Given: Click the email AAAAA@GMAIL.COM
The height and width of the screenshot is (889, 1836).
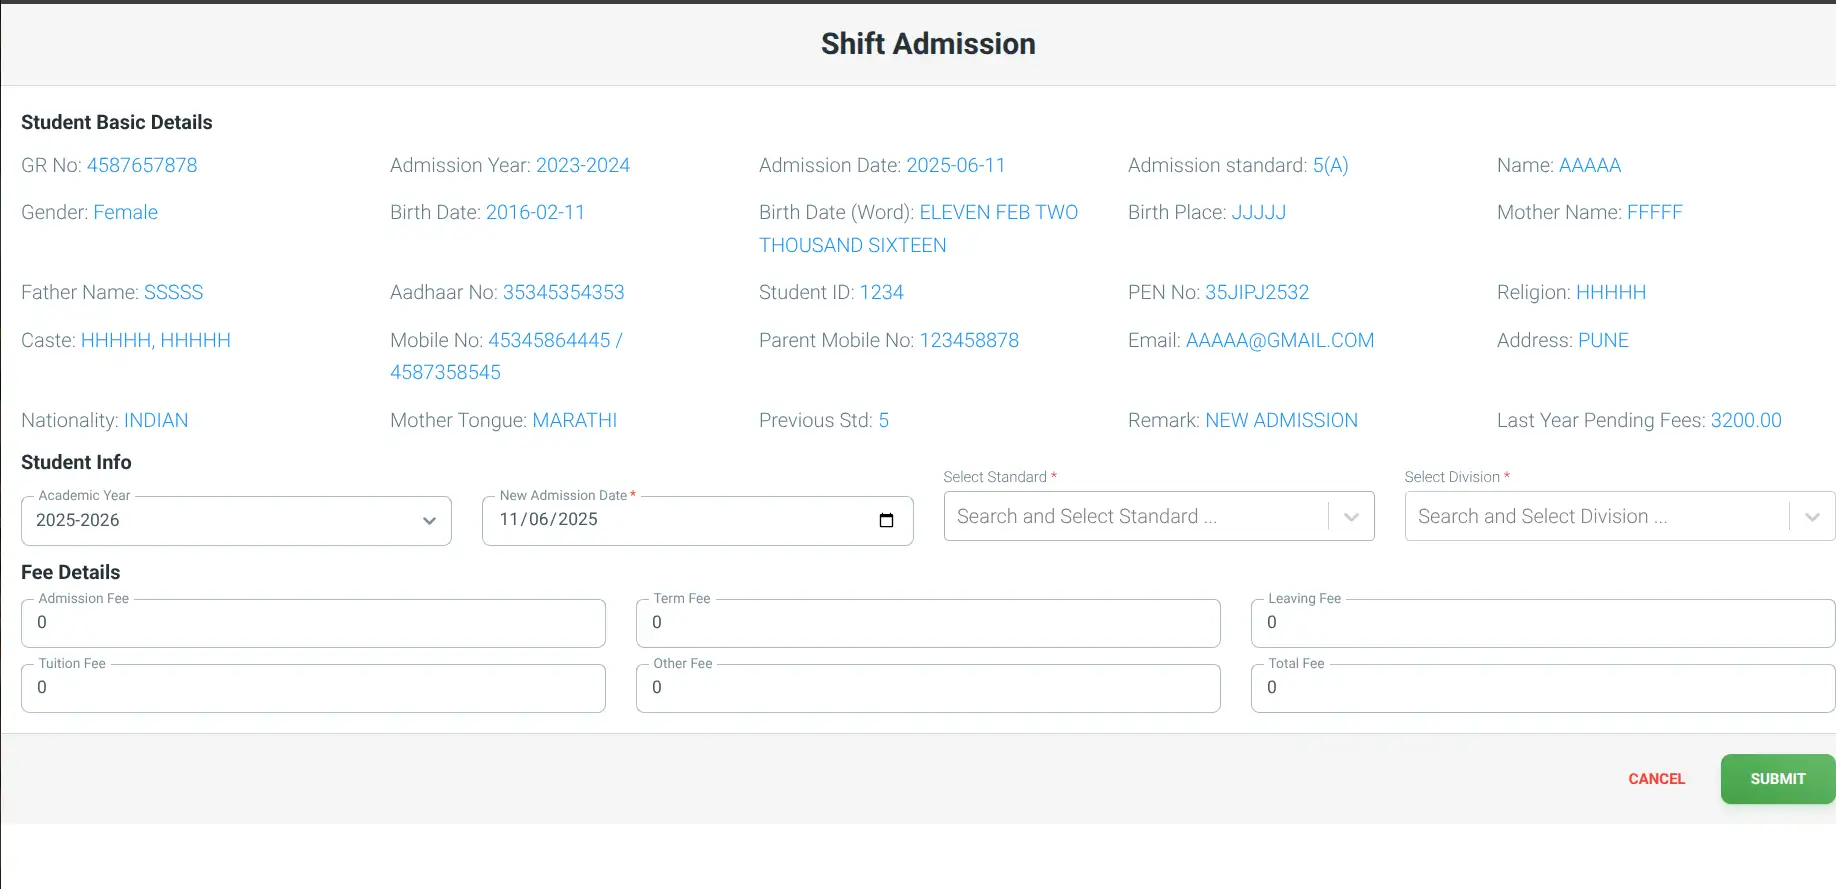Looking at the screenshot, I should 1279,341.
